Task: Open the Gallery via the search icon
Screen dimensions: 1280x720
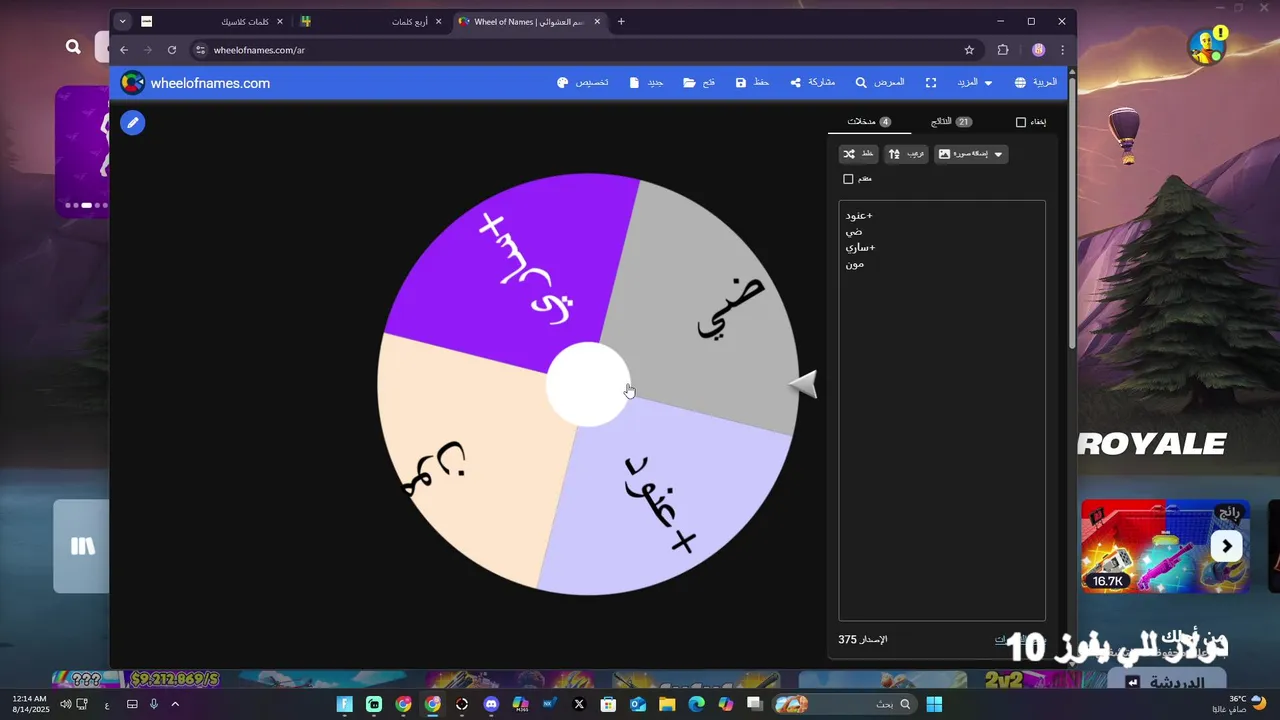Action: pos(861,83)
